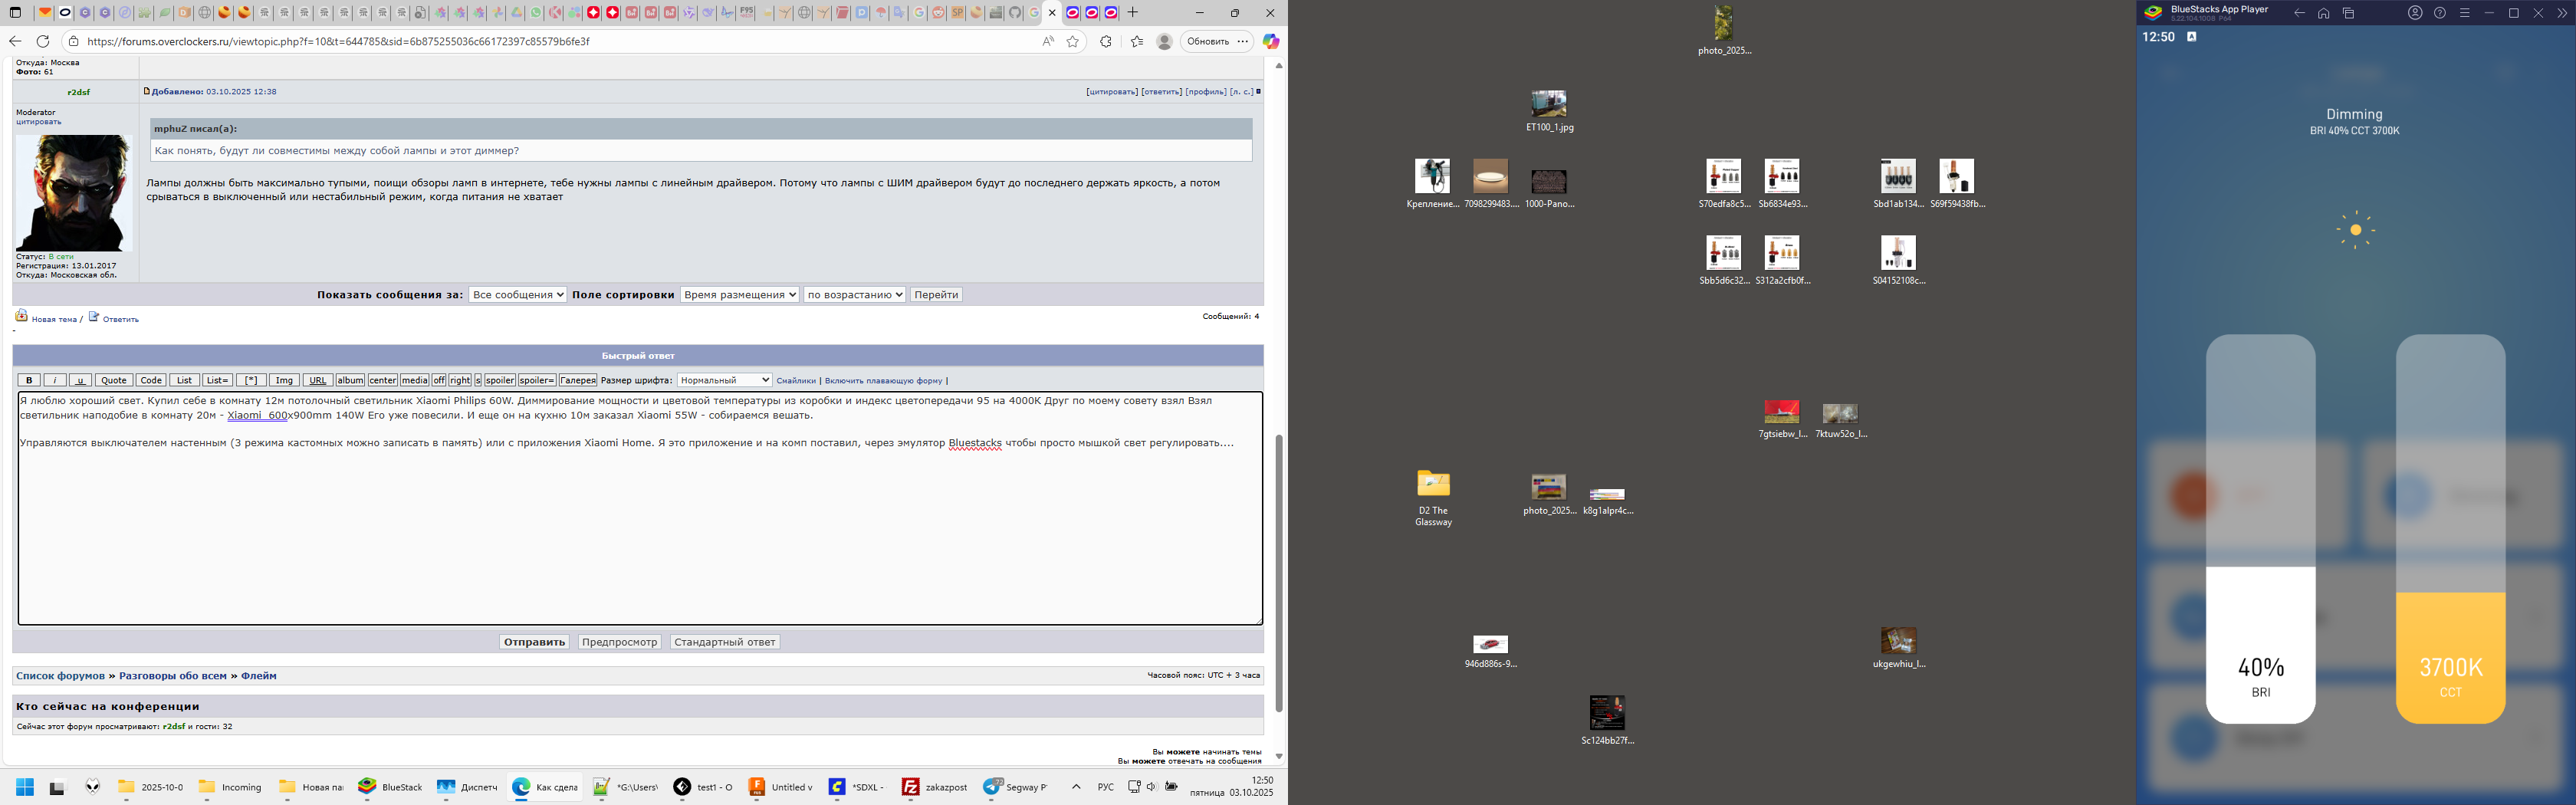Add this page to favorites (star icon)

click(x=1073, y=41)
